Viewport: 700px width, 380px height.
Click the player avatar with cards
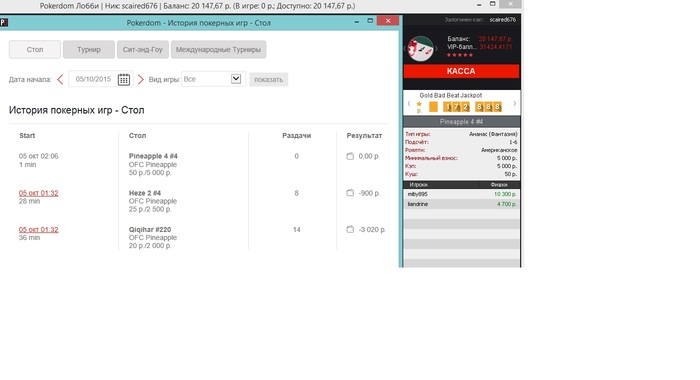421,48
